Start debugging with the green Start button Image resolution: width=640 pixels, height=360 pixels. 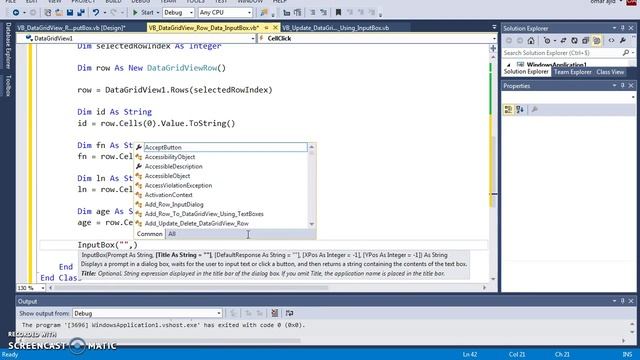[143, 13]
